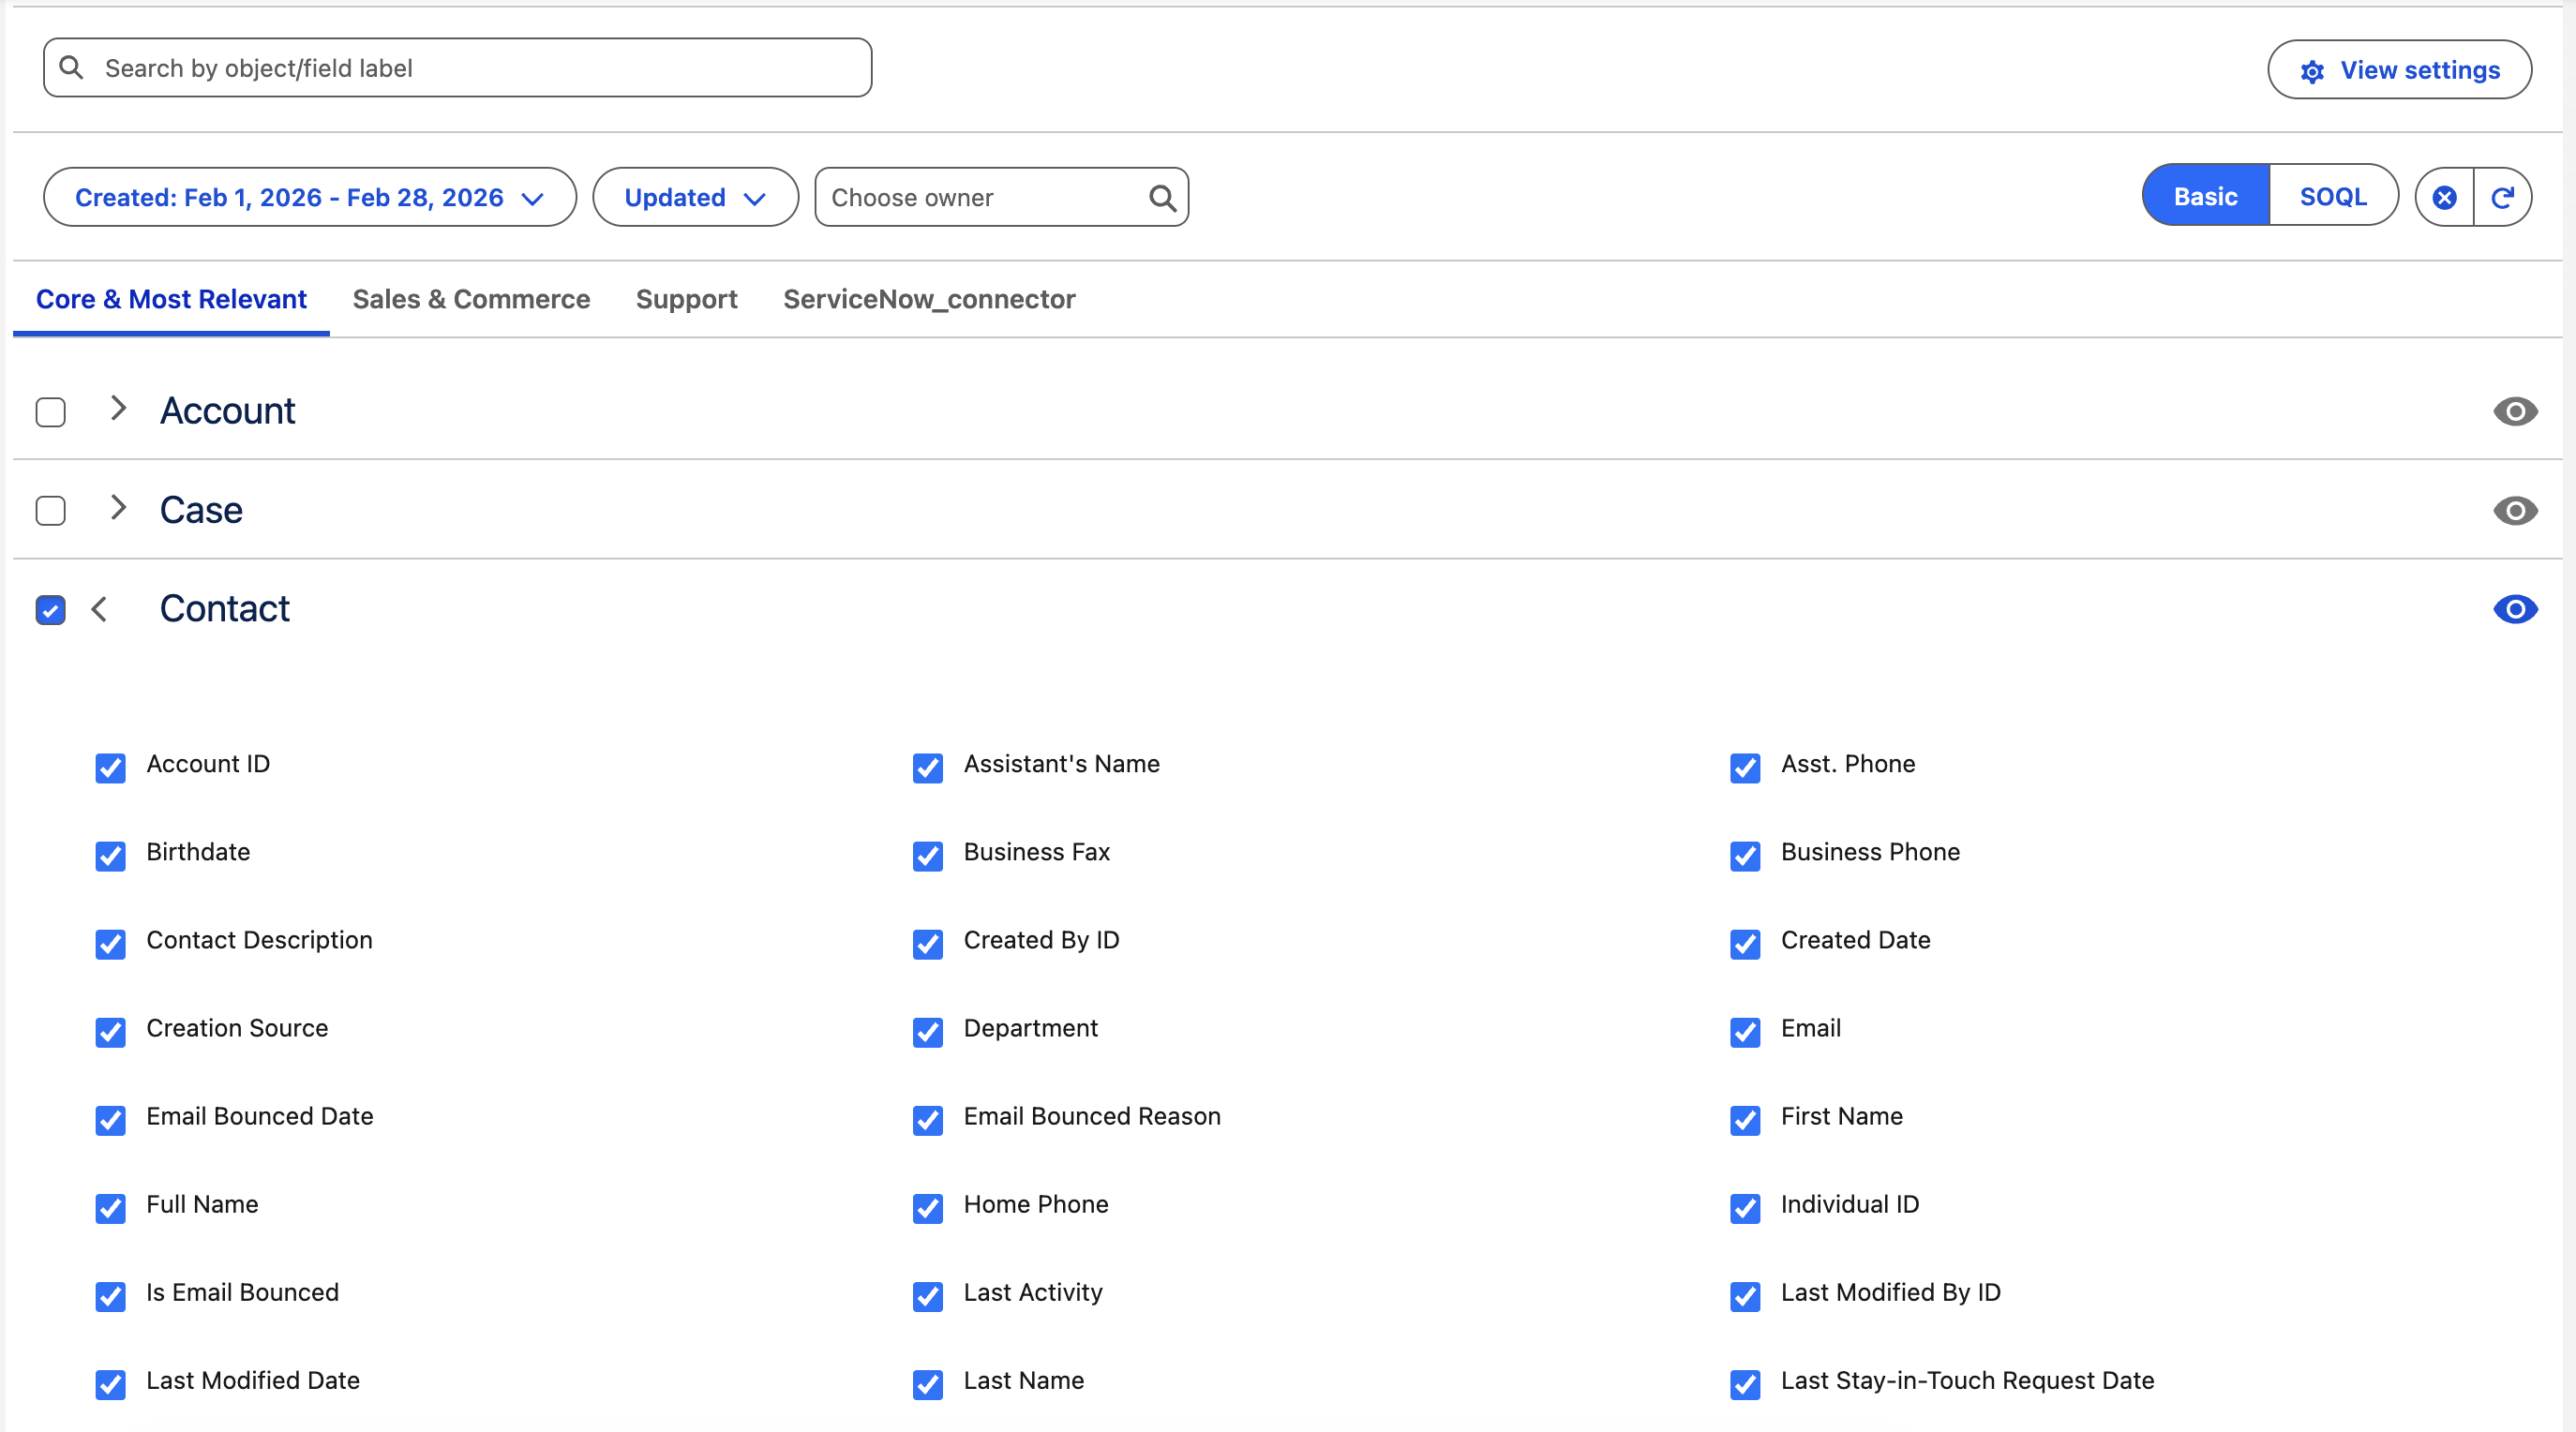Image resolution: width=2576 pixels, height=1432 pixels.
Task: Switch to Sales & Commerce tab
Action: [471, 299]
